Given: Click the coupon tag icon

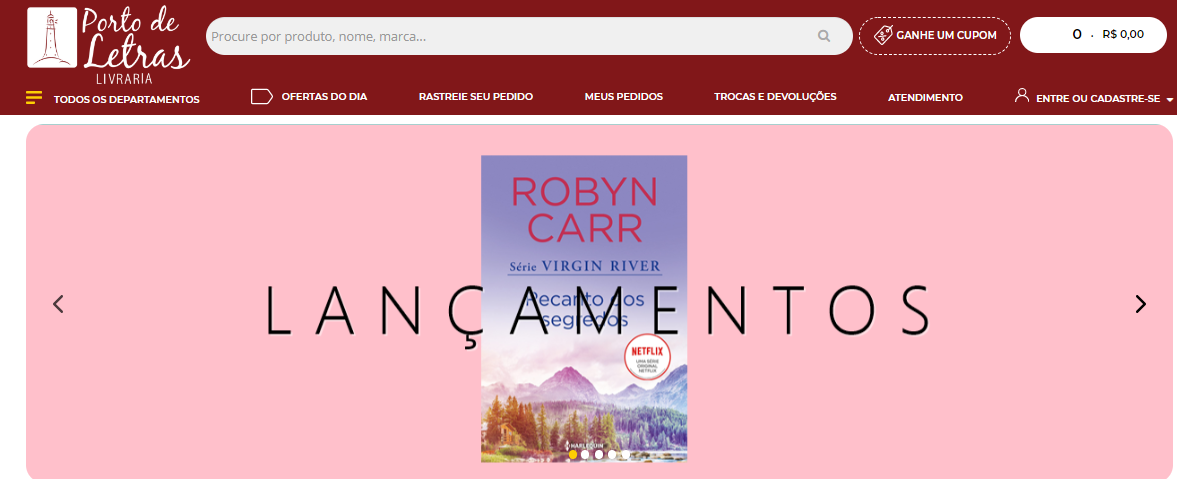Looking at the screenshot, I should pyautogui.click(x=884, y=35).
